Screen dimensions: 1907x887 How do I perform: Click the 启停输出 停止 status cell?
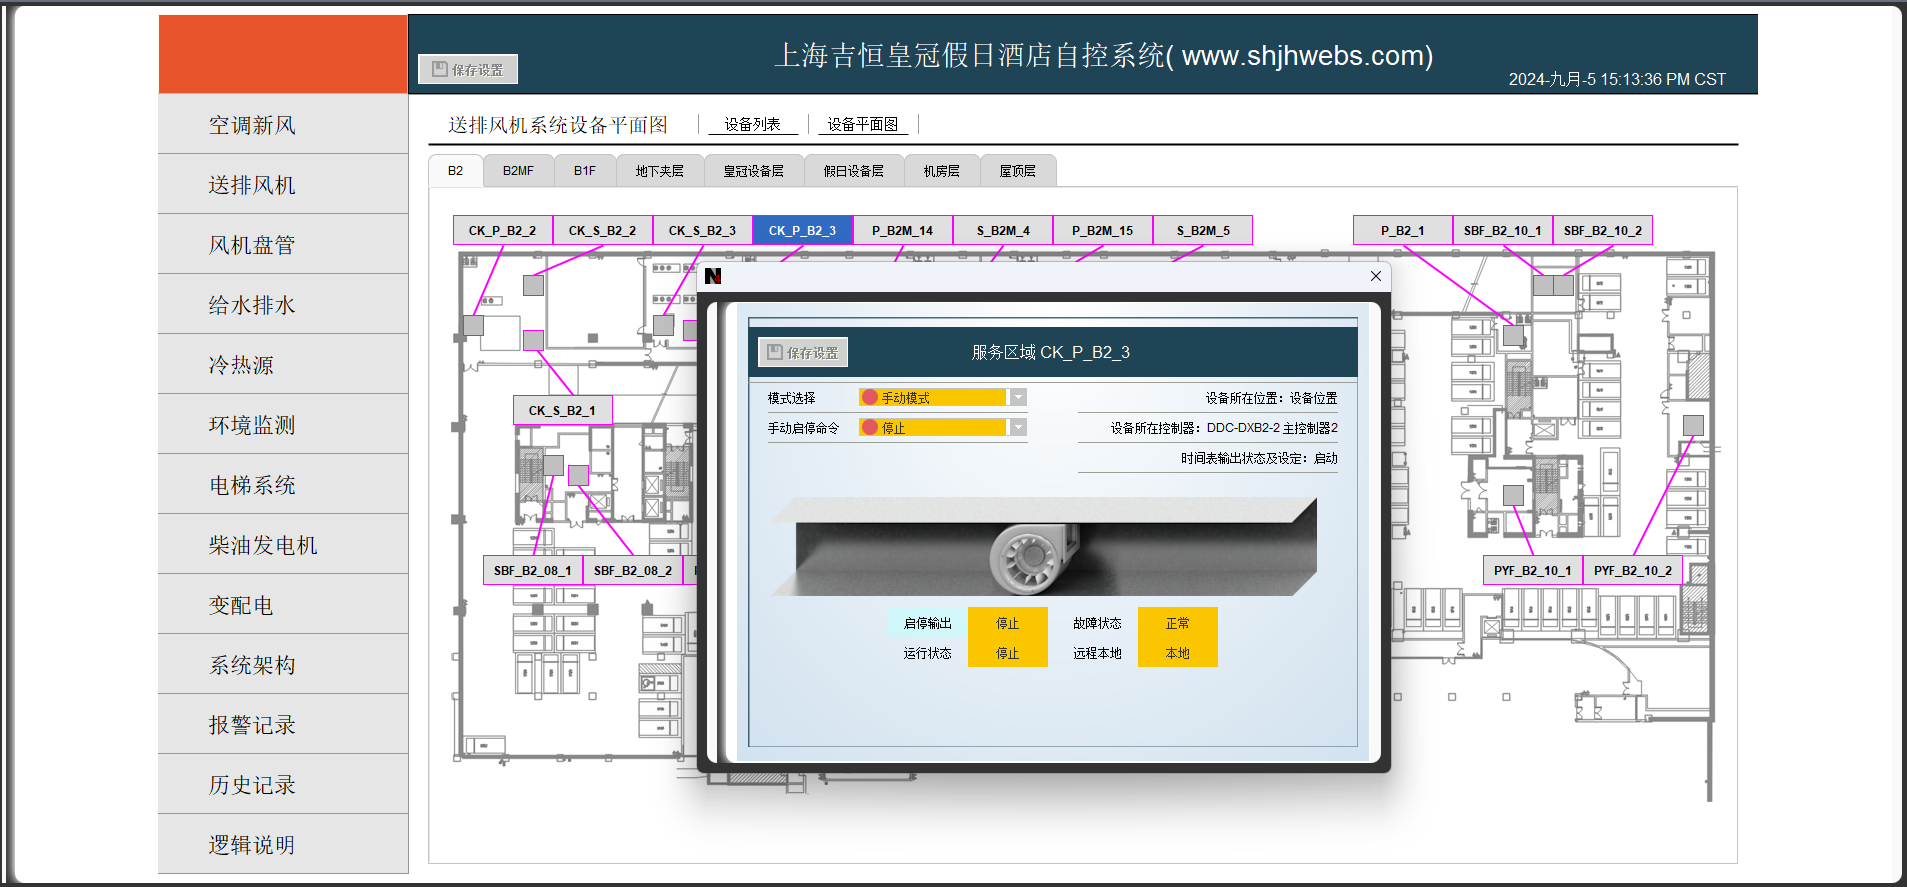coord(1008,622)
